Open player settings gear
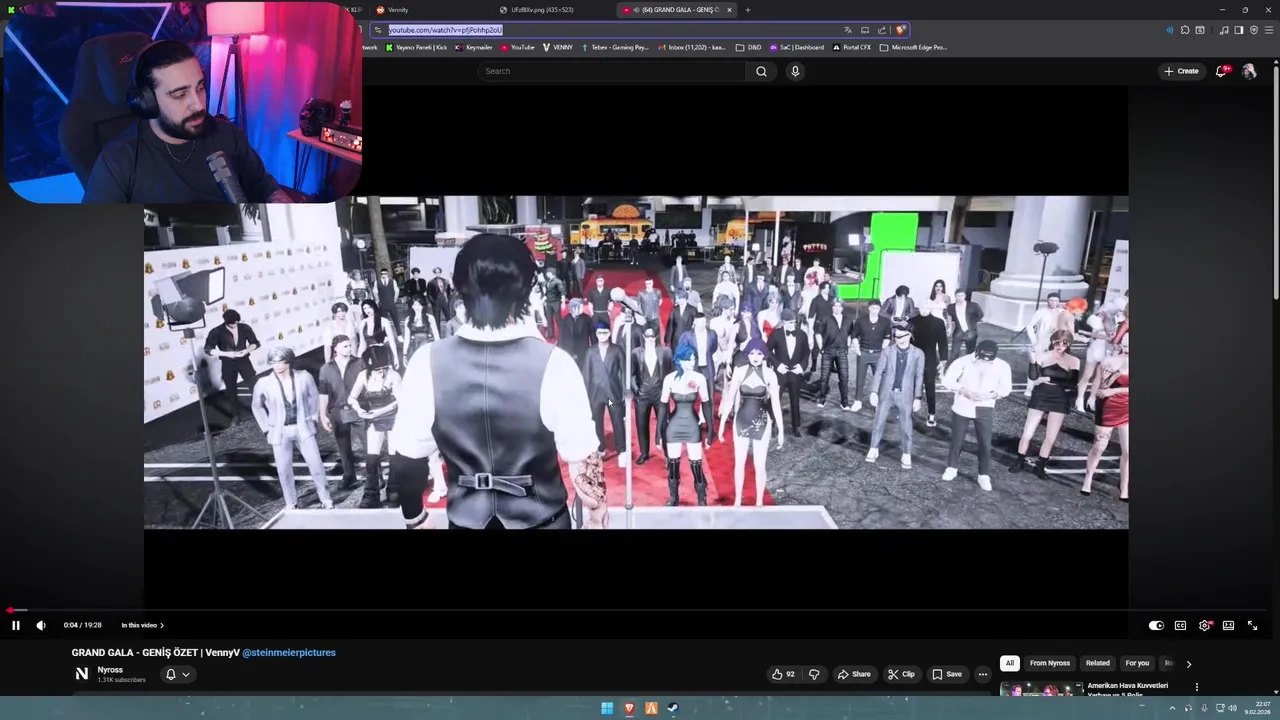The width and height of the screenshot is (1280, 720). [1204, 625]
